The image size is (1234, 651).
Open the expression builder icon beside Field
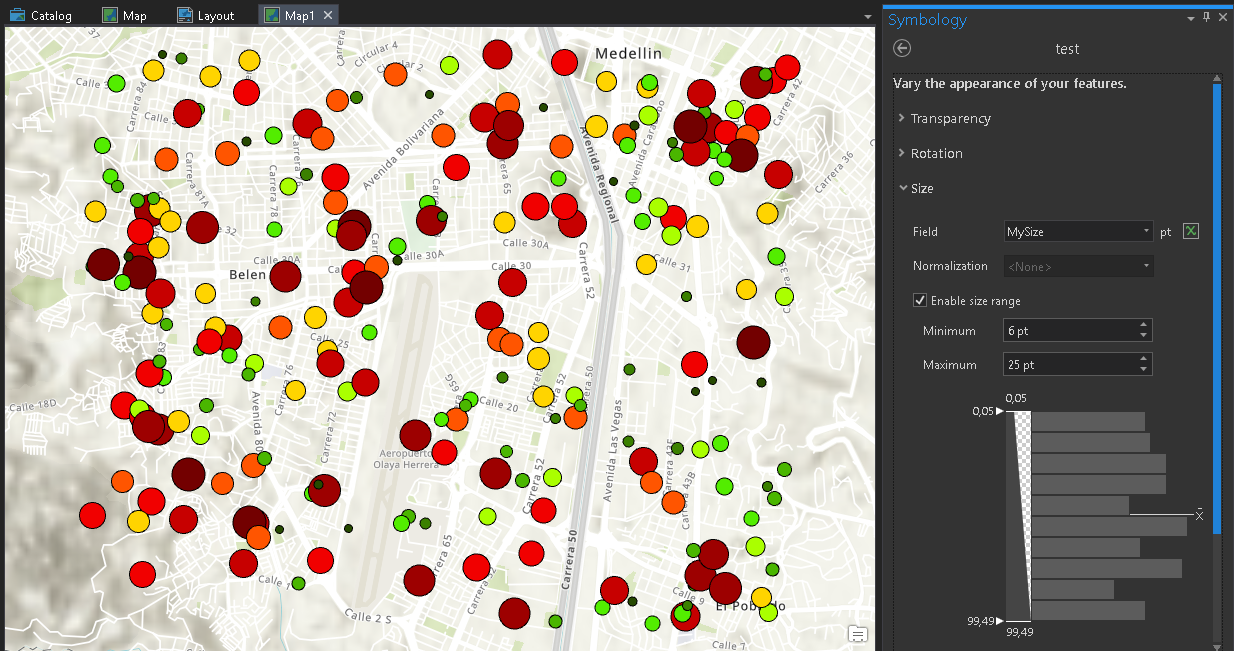click(1190, 232)
